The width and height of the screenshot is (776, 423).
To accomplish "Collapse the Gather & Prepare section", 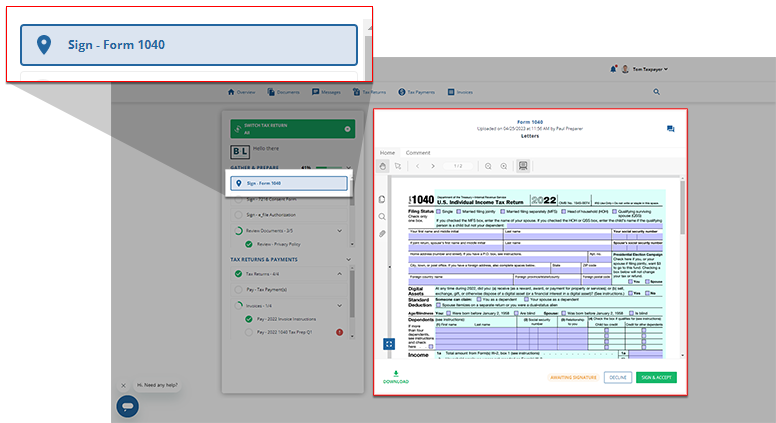I will coord(348,168).
